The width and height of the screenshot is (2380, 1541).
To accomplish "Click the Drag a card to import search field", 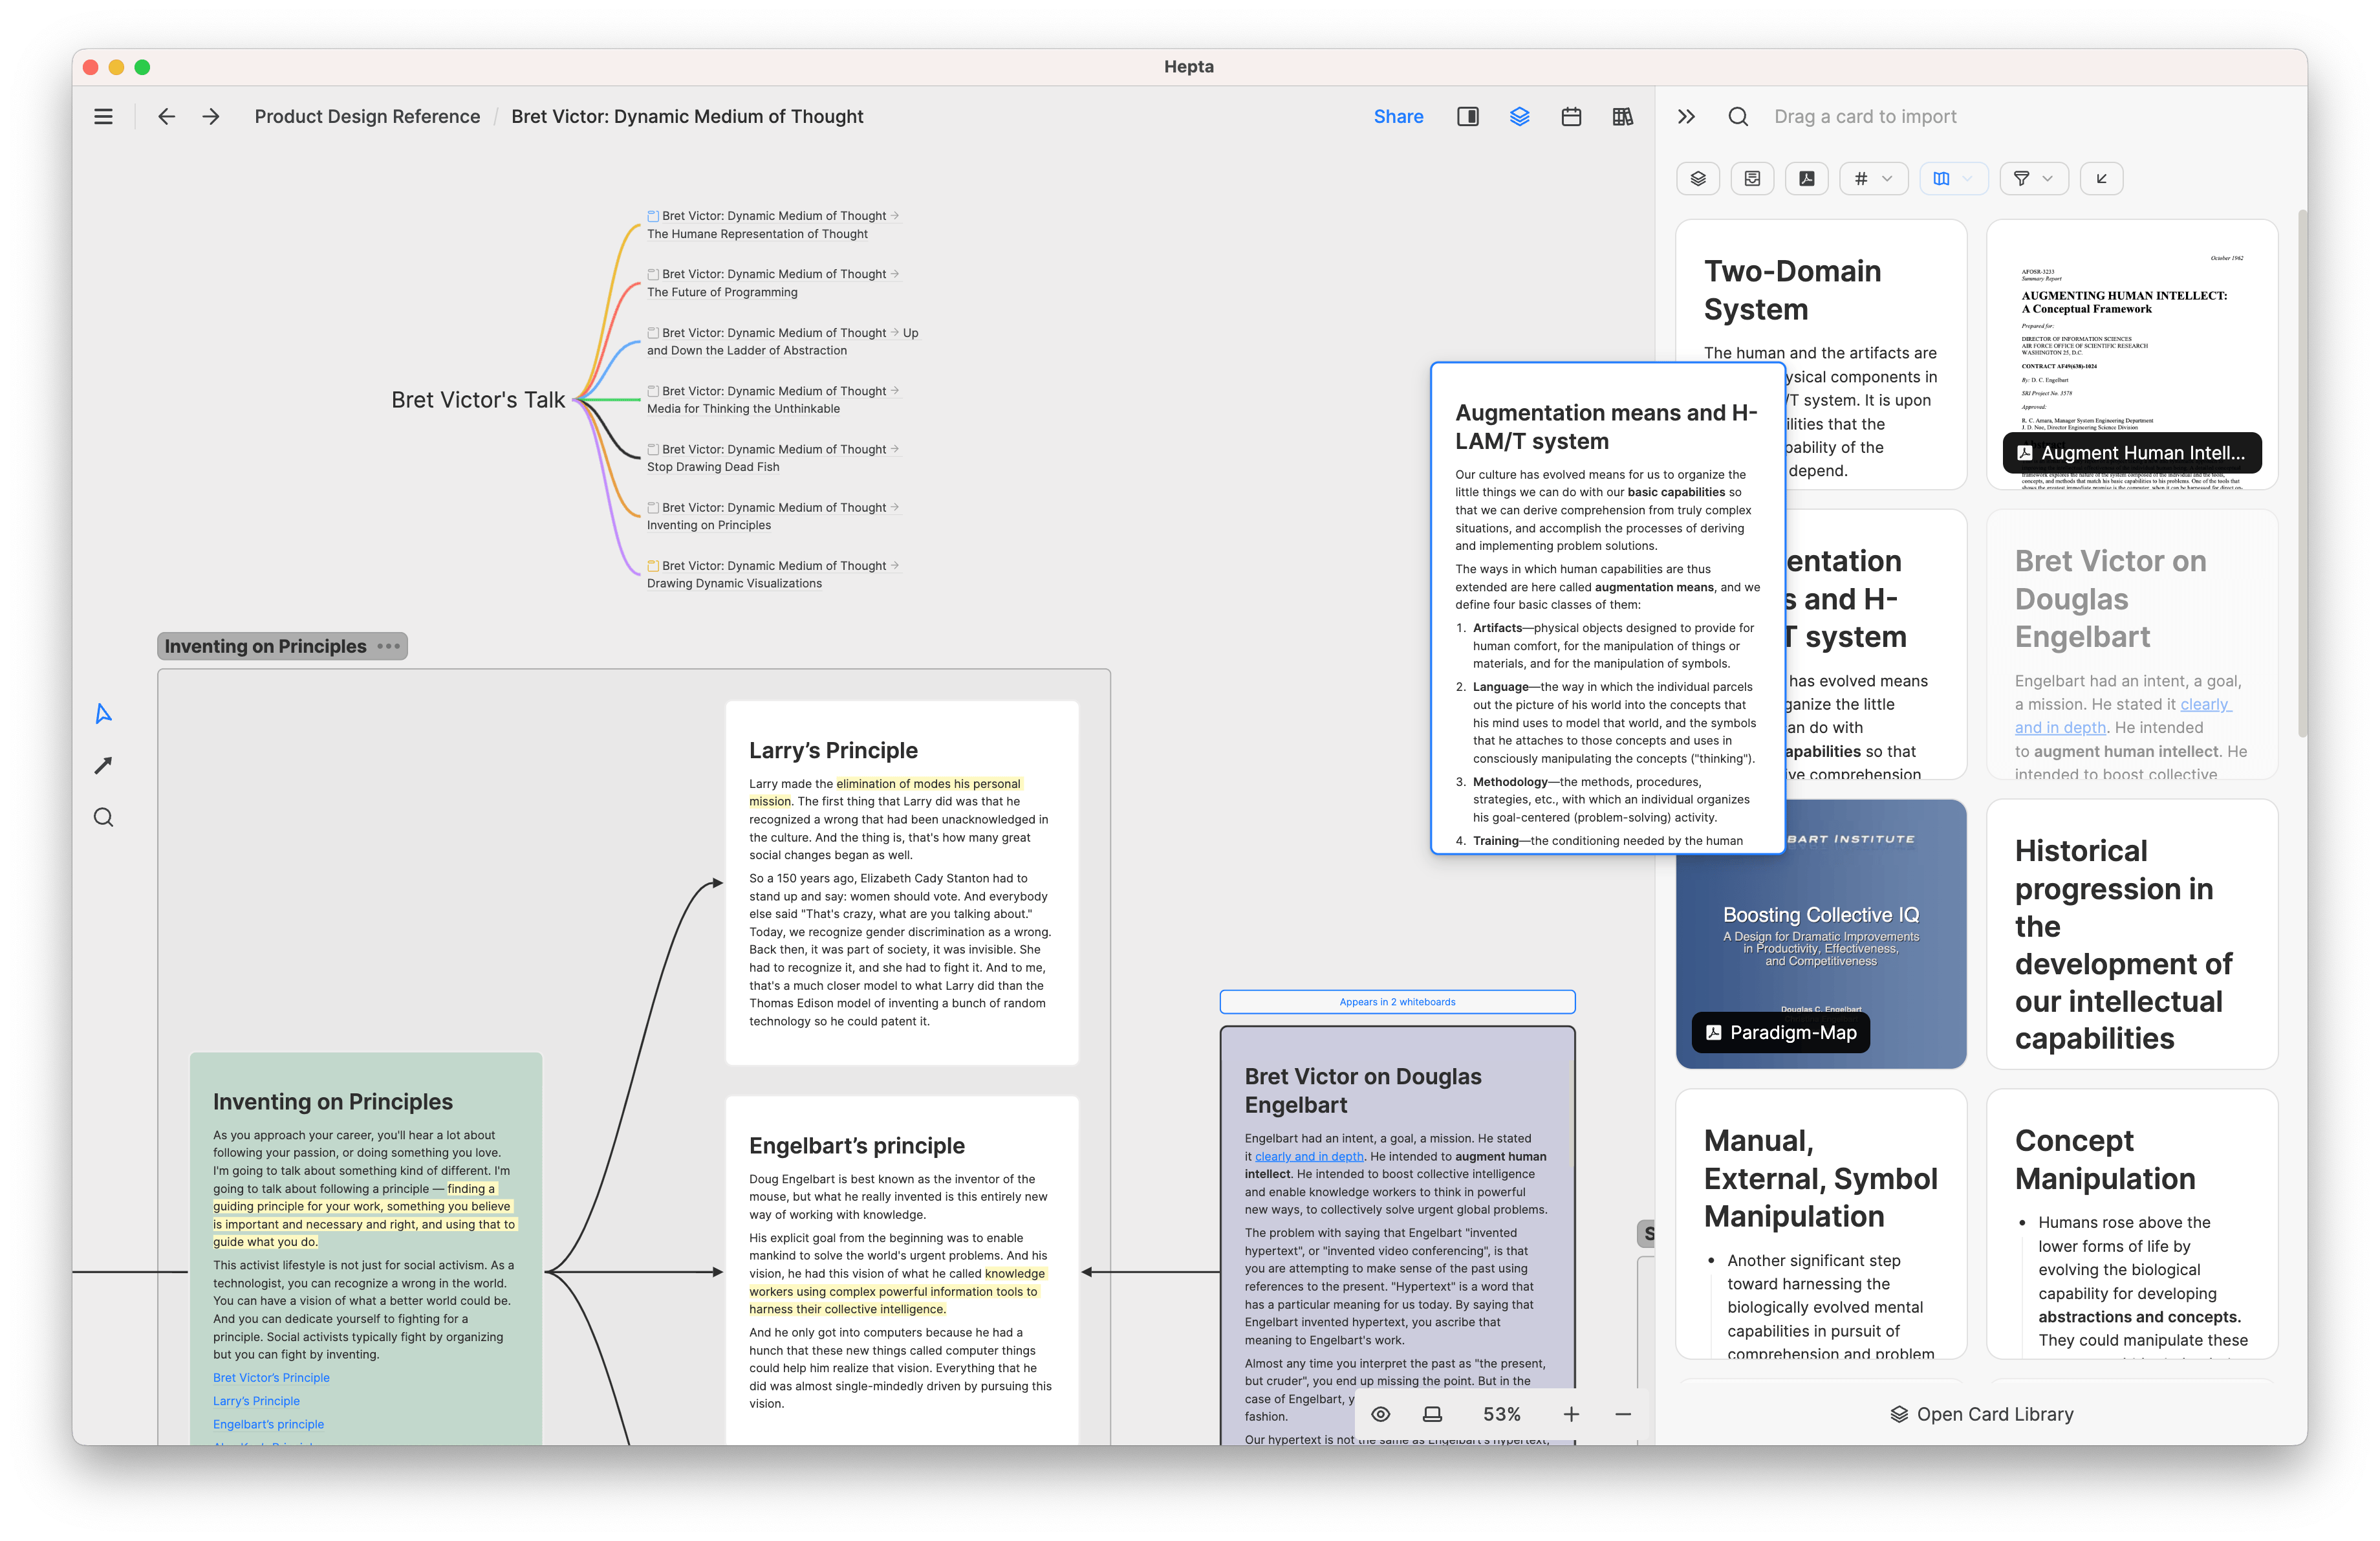I will pos(1865,116).
